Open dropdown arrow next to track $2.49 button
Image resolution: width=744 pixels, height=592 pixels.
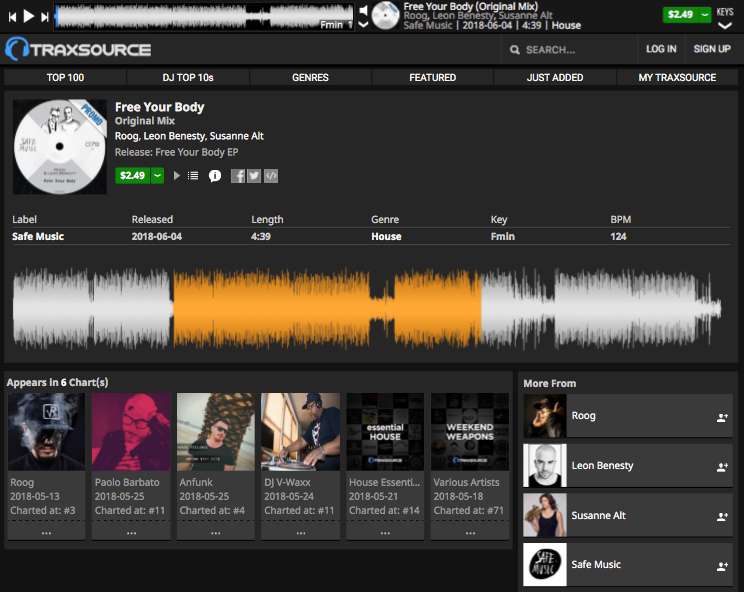(x=158, y=176)
